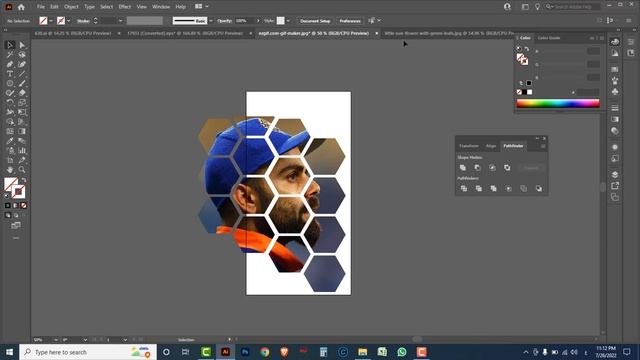Select the Direct Selection tool
Screen dimensions: 640x360
22,45
